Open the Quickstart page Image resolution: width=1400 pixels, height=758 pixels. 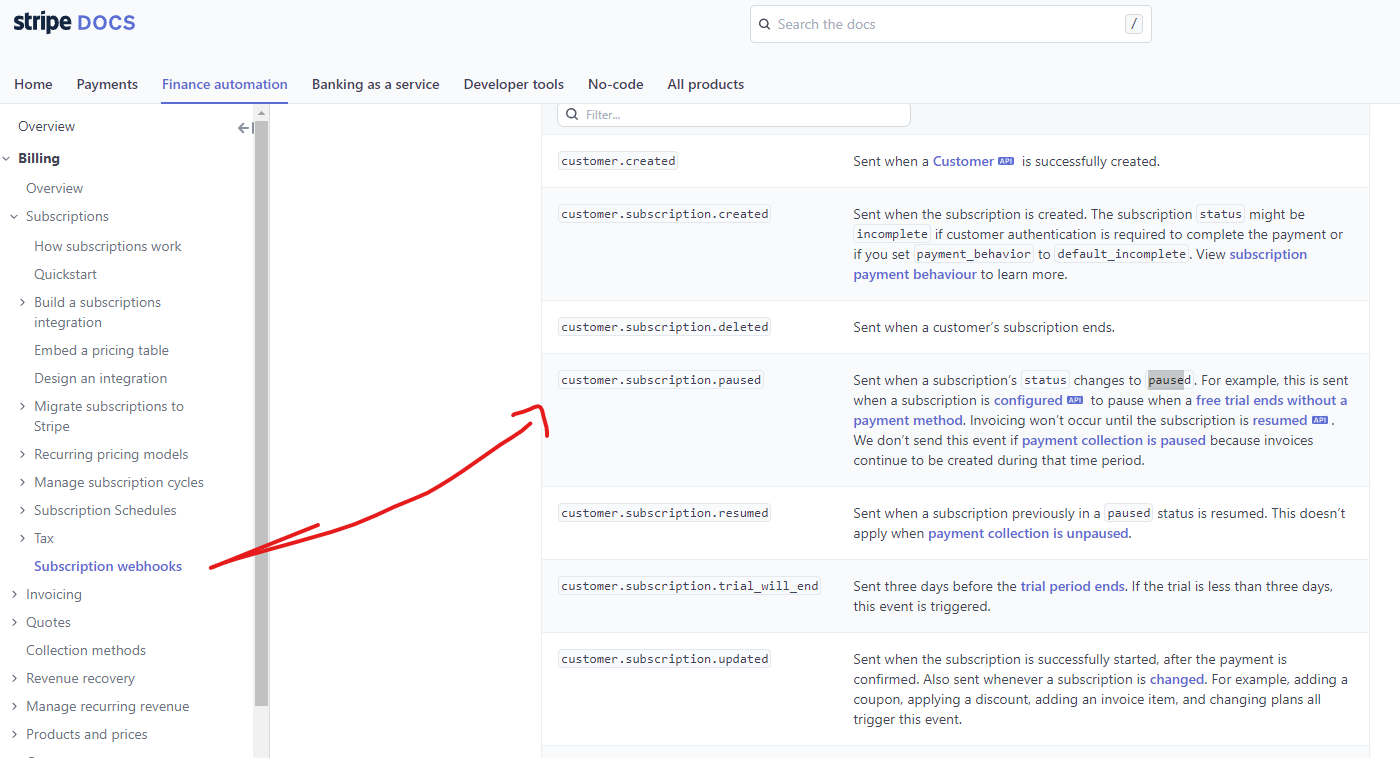(65, 274)
